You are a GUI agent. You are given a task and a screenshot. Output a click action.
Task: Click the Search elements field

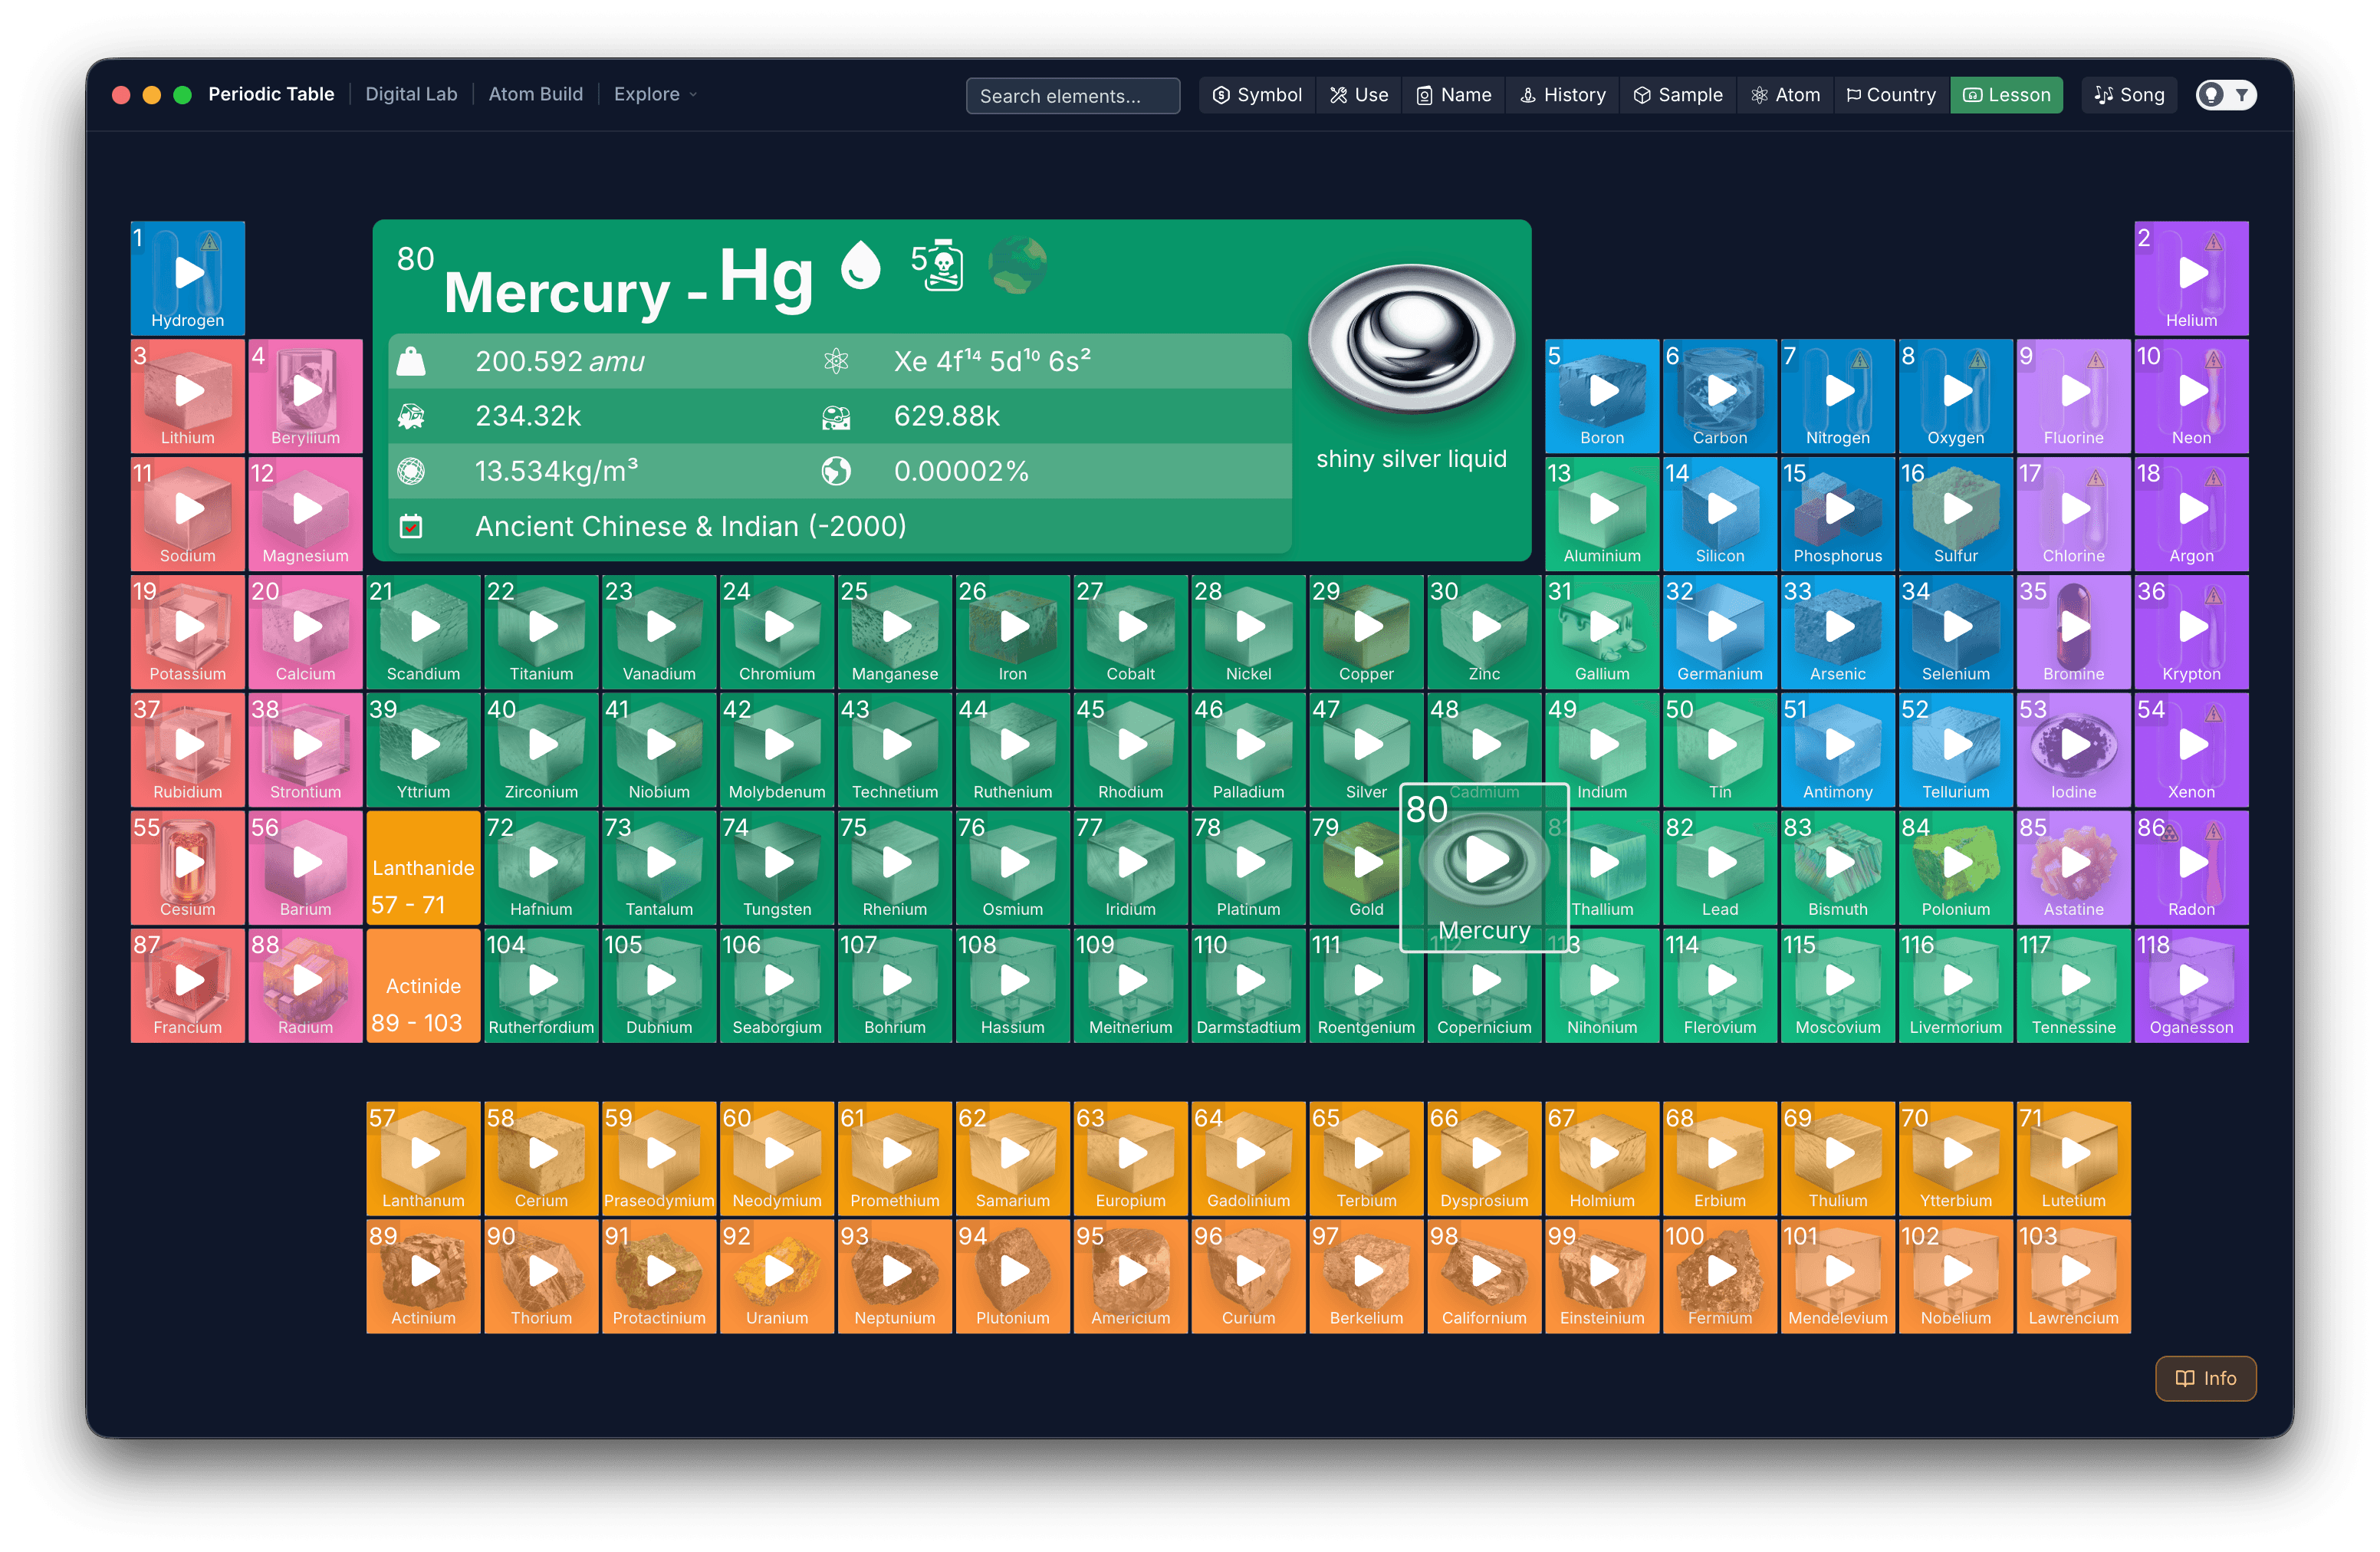(1072, 96)
